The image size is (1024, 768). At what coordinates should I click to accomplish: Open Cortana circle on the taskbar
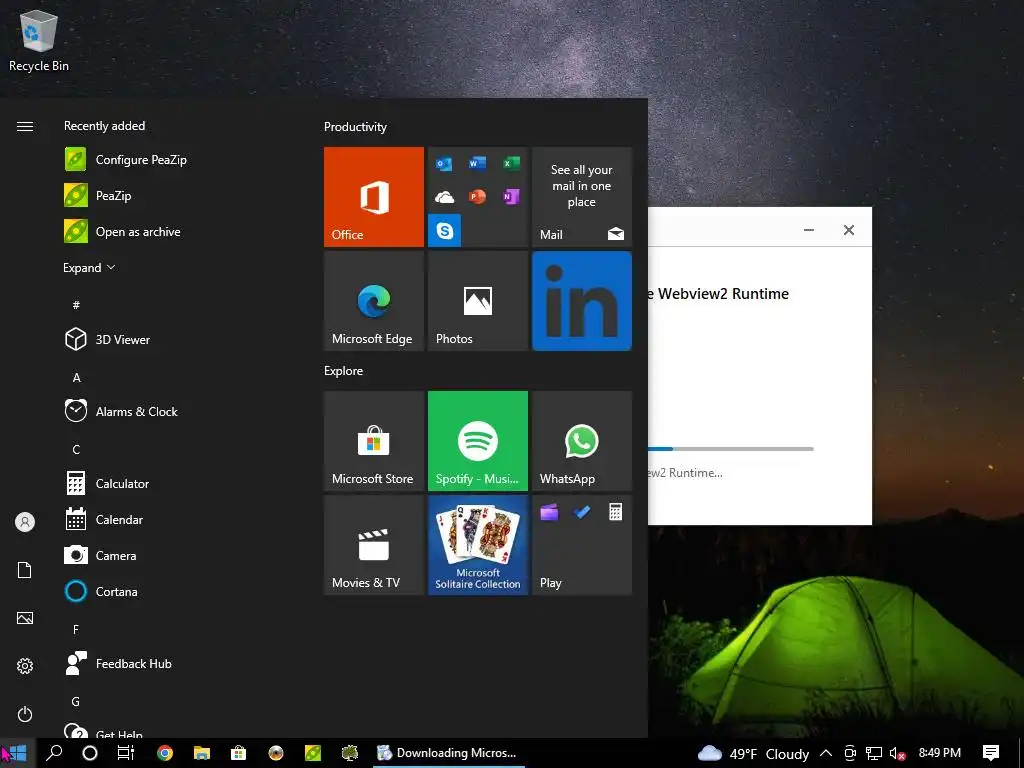(x=90, y=753)
